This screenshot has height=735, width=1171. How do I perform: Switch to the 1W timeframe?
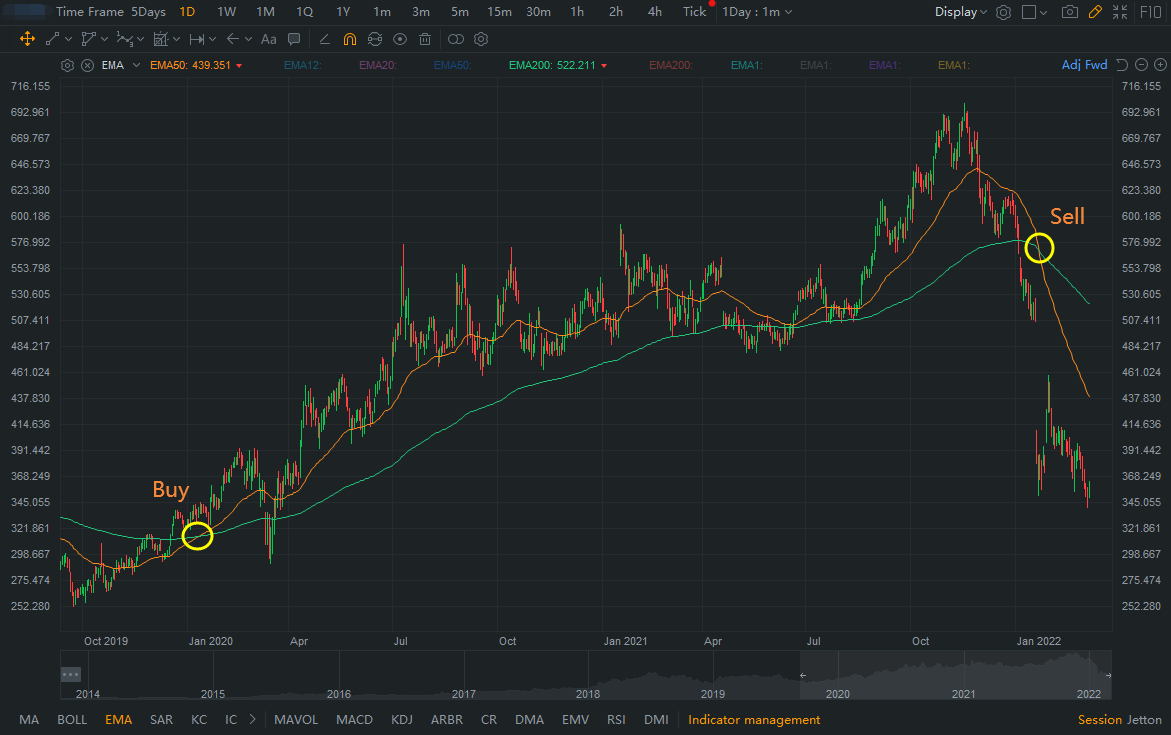226,13
